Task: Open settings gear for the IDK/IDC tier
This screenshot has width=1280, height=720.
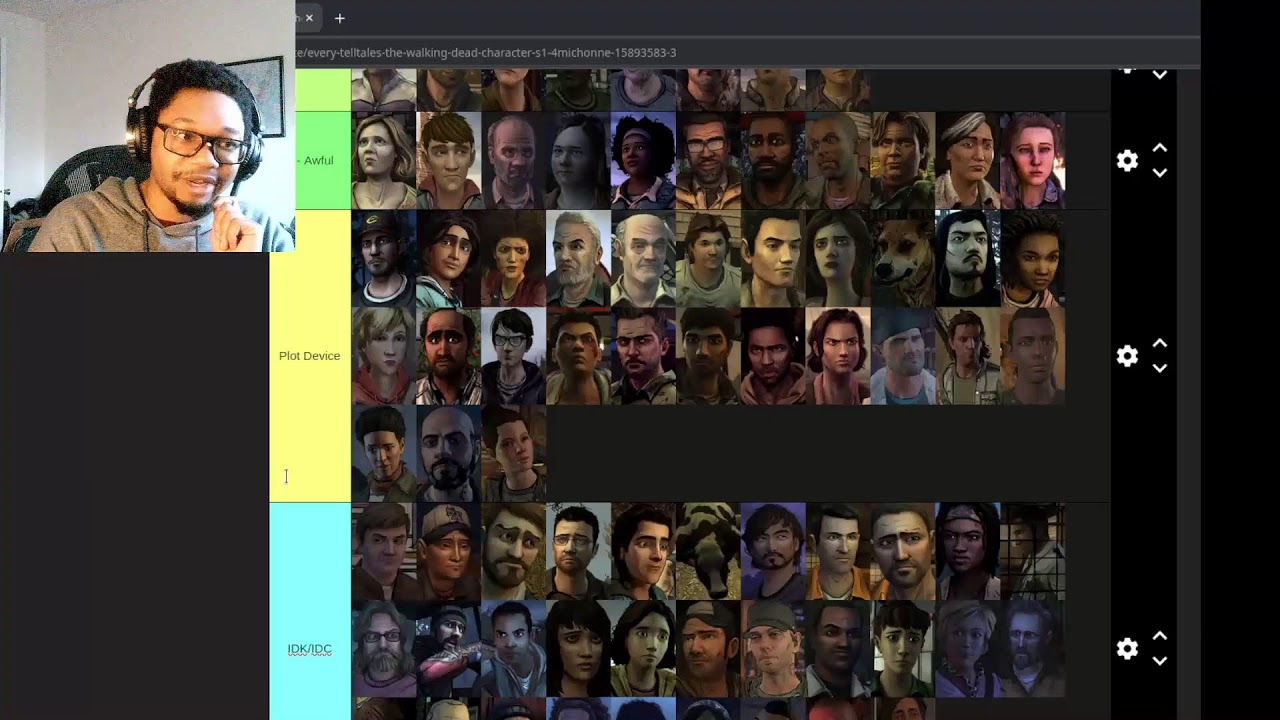Action: click(1127, 649)
